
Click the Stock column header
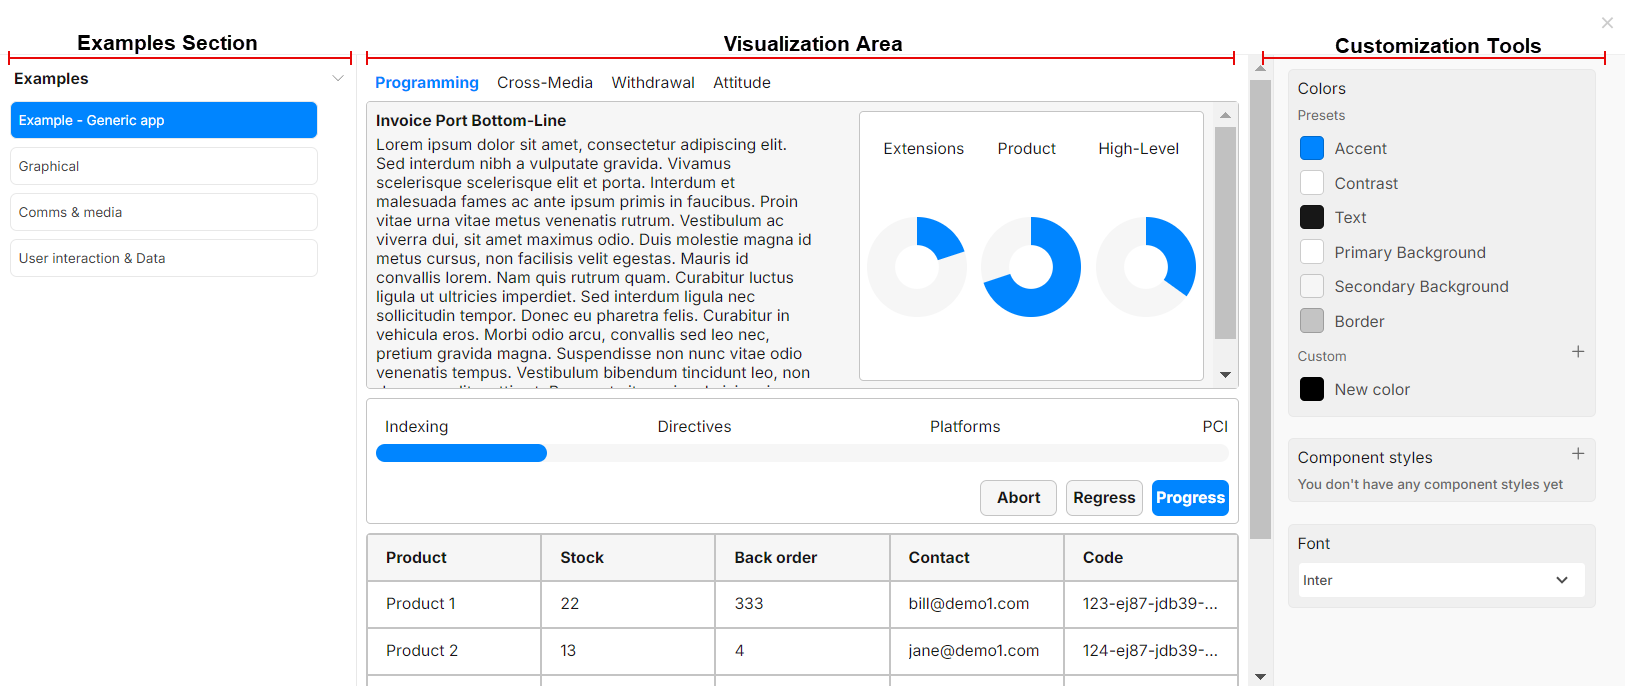pyautogui.click(x=628, y=558)
